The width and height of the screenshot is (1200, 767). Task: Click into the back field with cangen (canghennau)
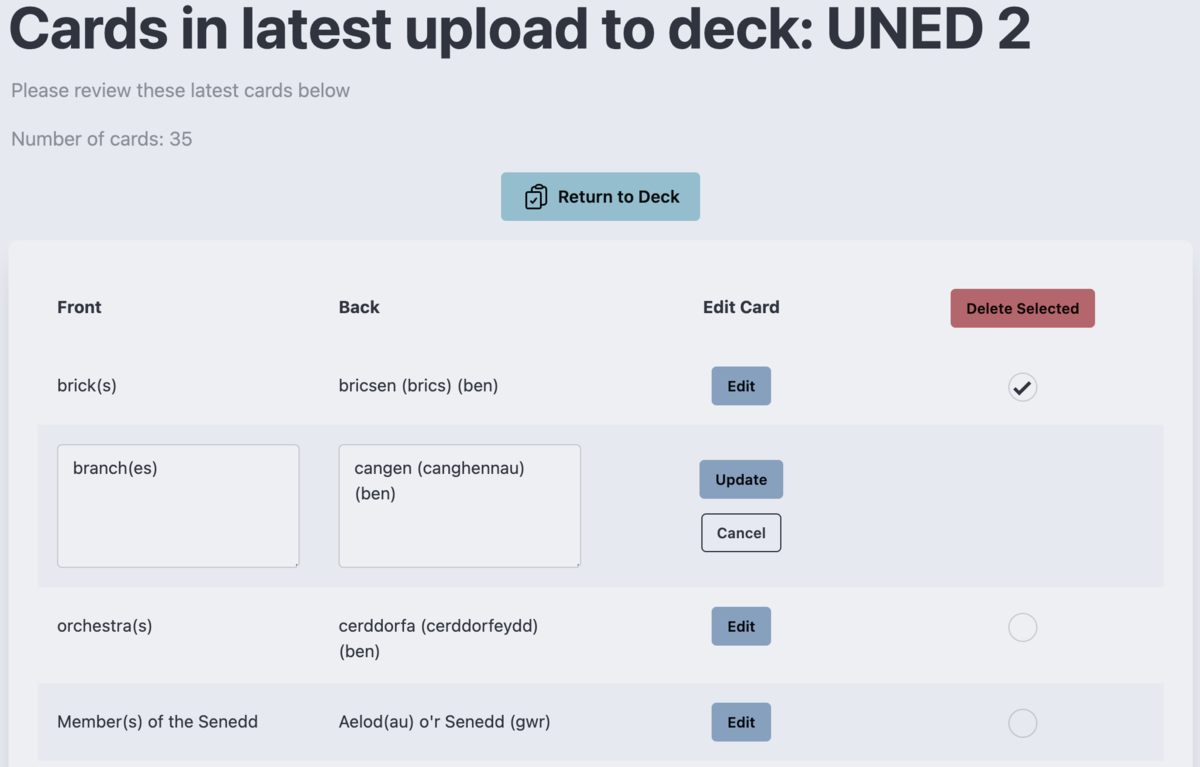459,506
